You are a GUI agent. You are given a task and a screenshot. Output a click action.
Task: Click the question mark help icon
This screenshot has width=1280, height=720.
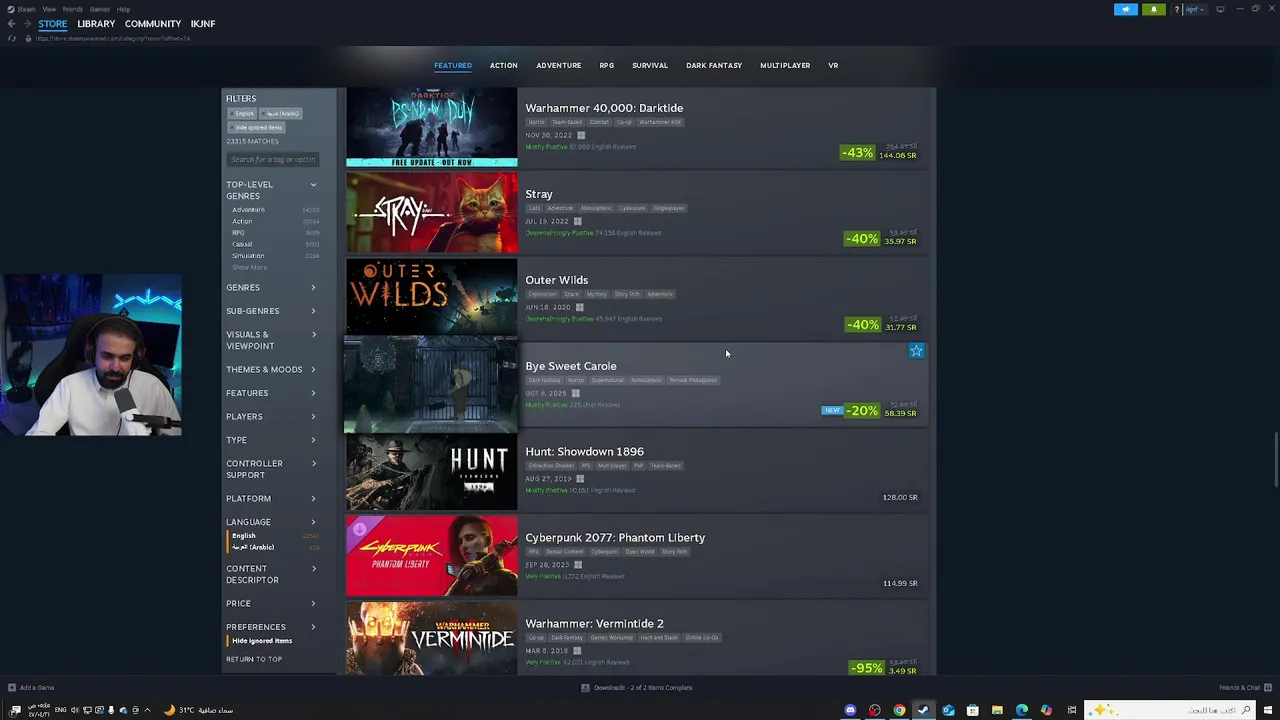pyautogui.click(x=1177, y=9)
